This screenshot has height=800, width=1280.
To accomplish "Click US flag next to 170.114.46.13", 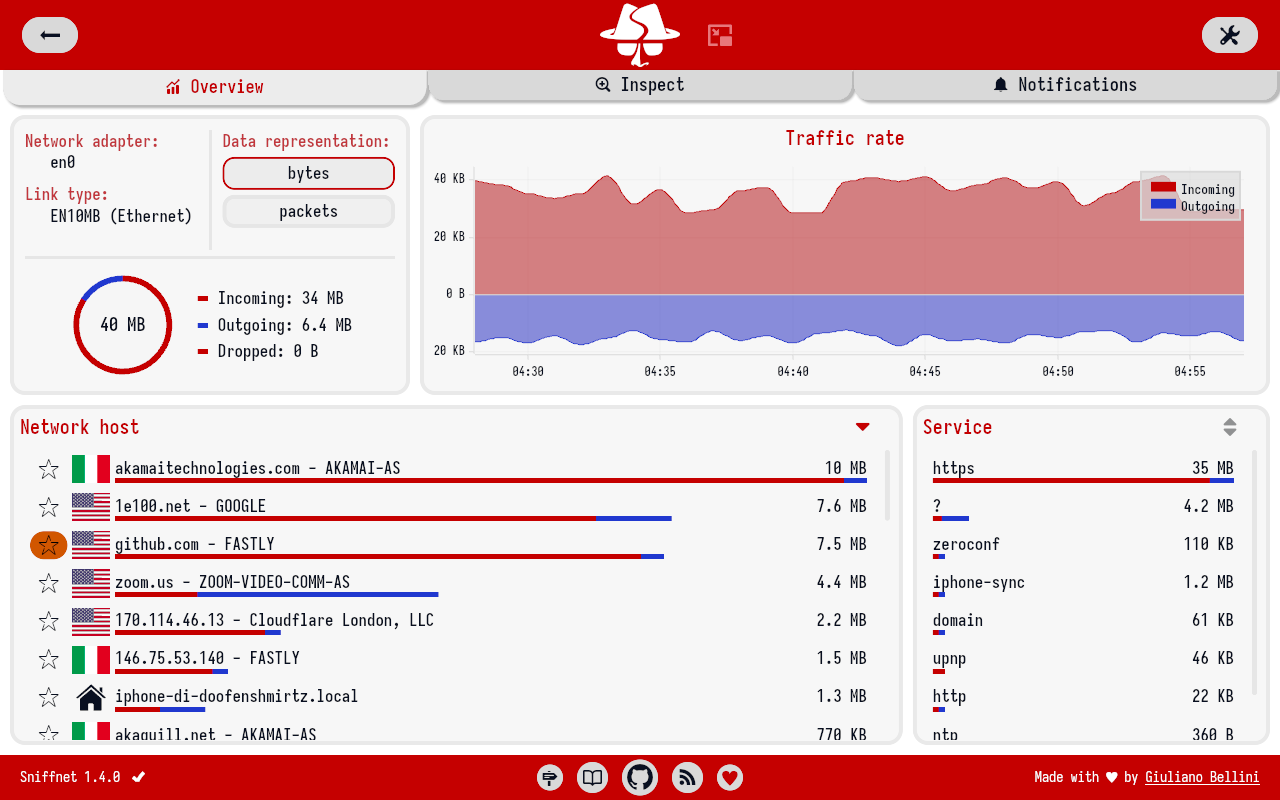I will [x=91, y=620].
